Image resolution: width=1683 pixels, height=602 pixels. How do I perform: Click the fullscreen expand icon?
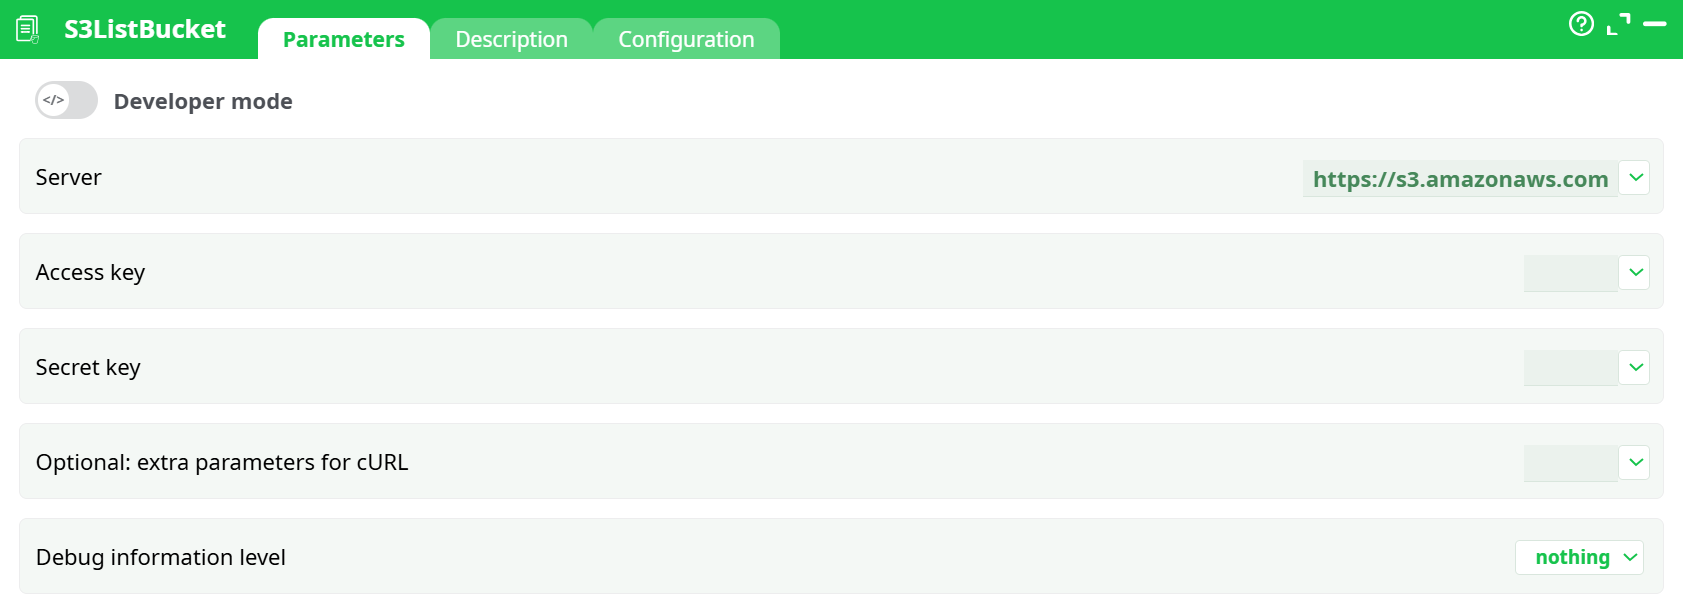pos(1618,24)
